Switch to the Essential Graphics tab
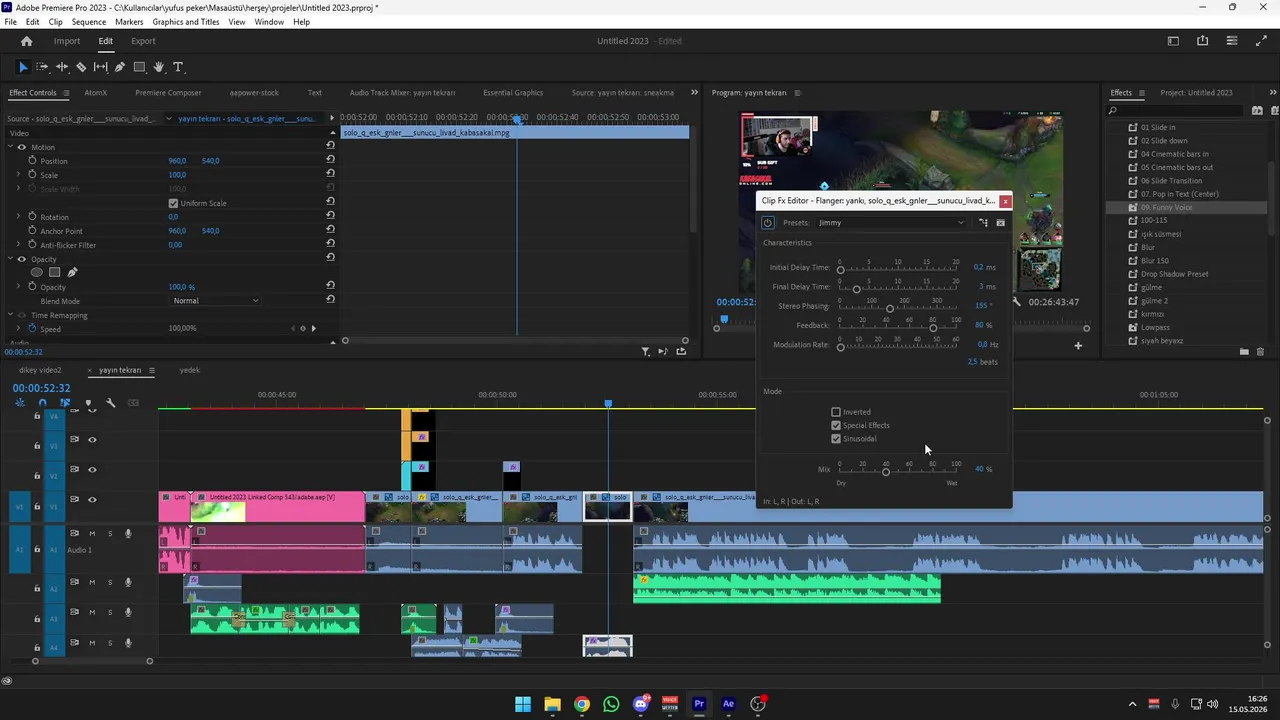1280x720 pixels. coord(513,93)
